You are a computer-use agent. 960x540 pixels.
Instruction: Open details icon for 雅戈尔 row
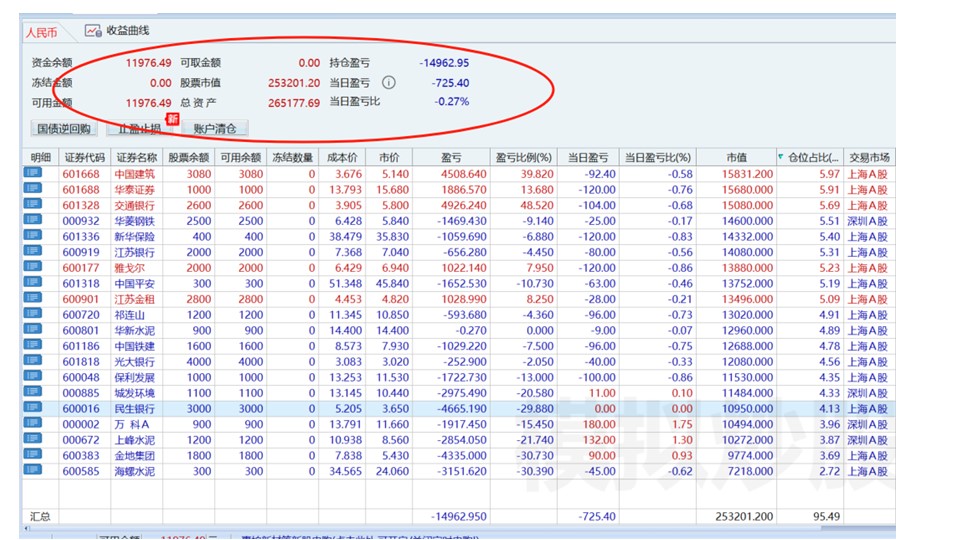point(32,266)
